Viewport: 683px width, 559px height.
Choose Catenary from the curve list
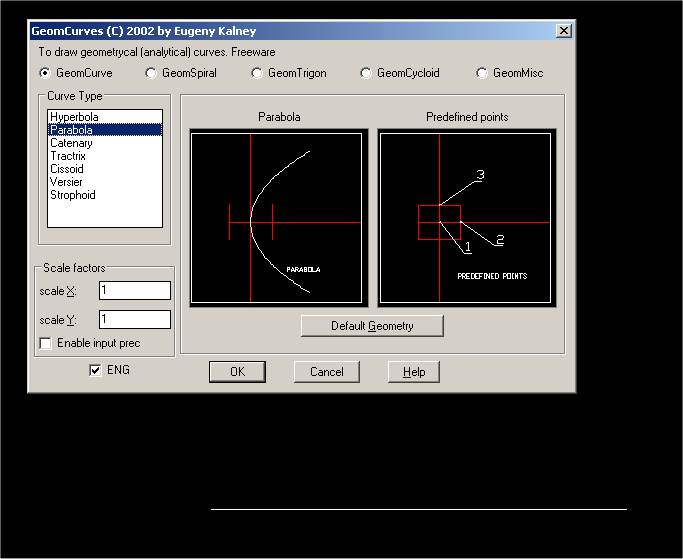[x=71, y=143]
